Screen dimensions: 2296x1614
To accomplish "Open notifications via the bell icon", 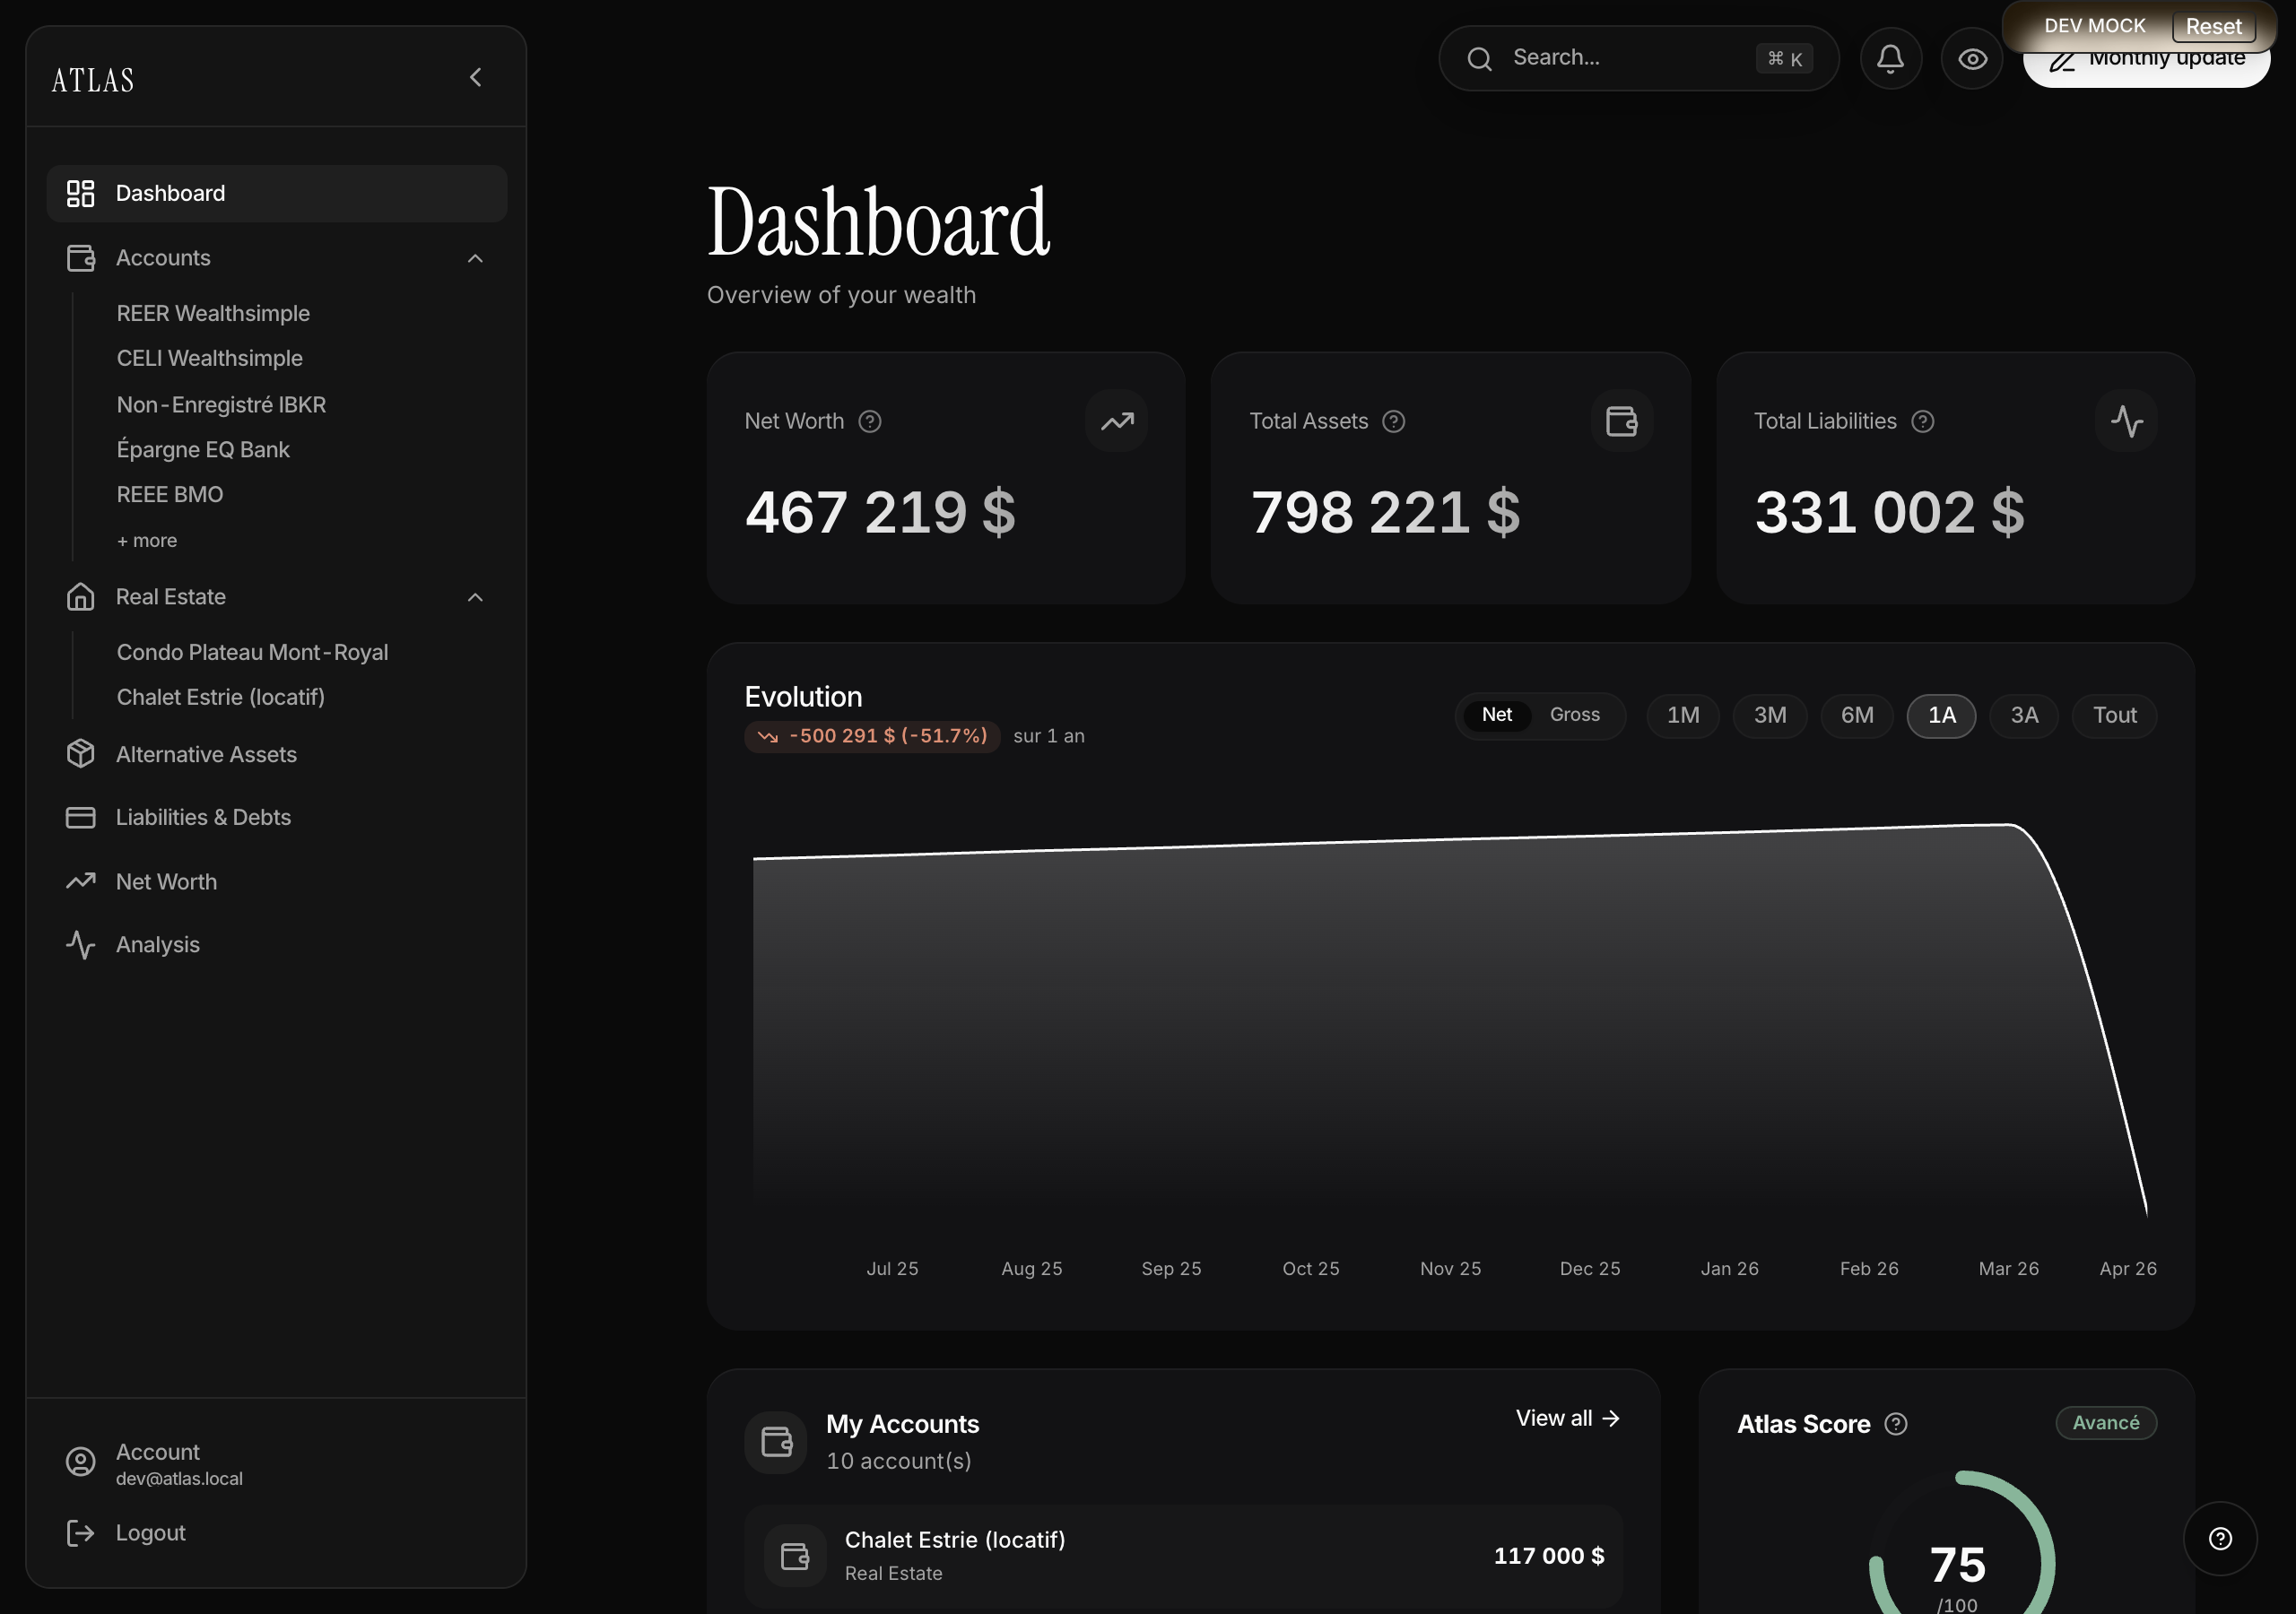I will pos(1890,58).
